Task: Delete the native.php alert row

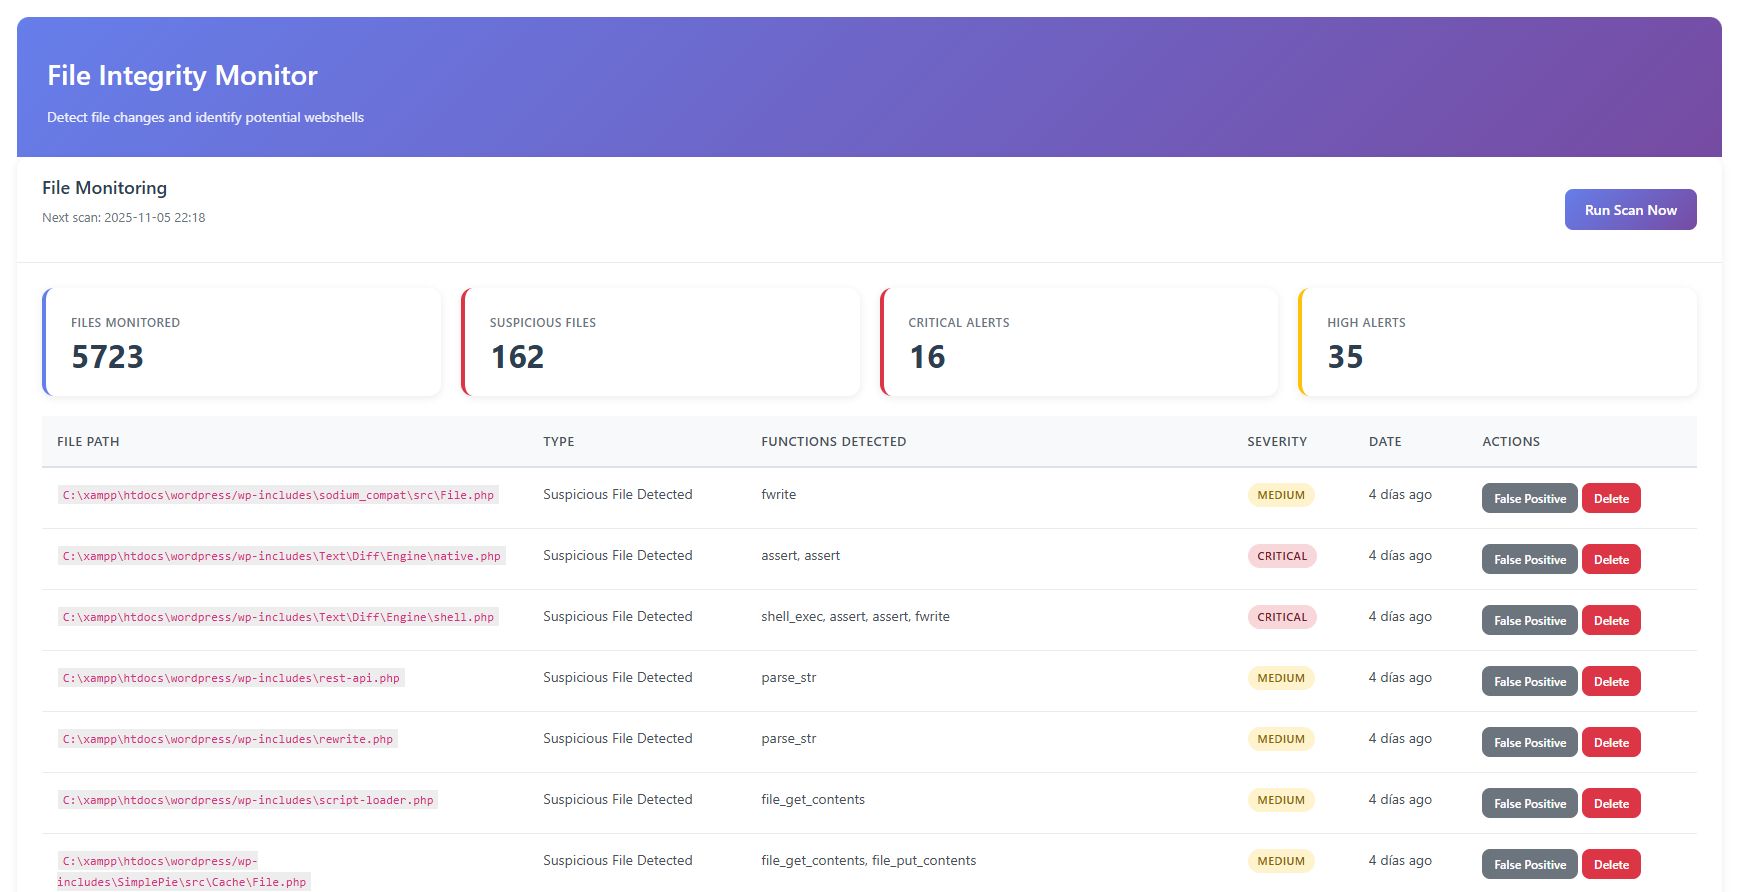Action: [1610, 559]
